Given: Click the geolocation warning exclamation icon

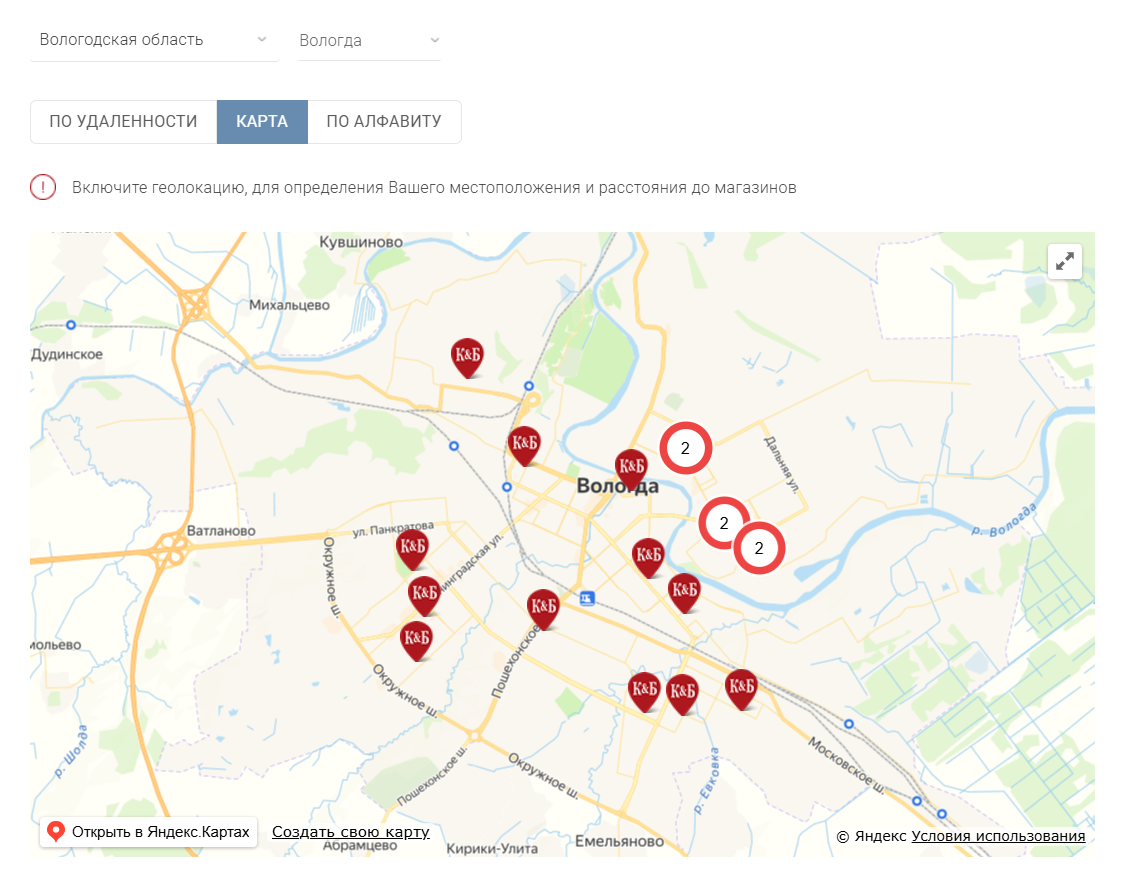Looking at the screenshot, I should [43, 187].
